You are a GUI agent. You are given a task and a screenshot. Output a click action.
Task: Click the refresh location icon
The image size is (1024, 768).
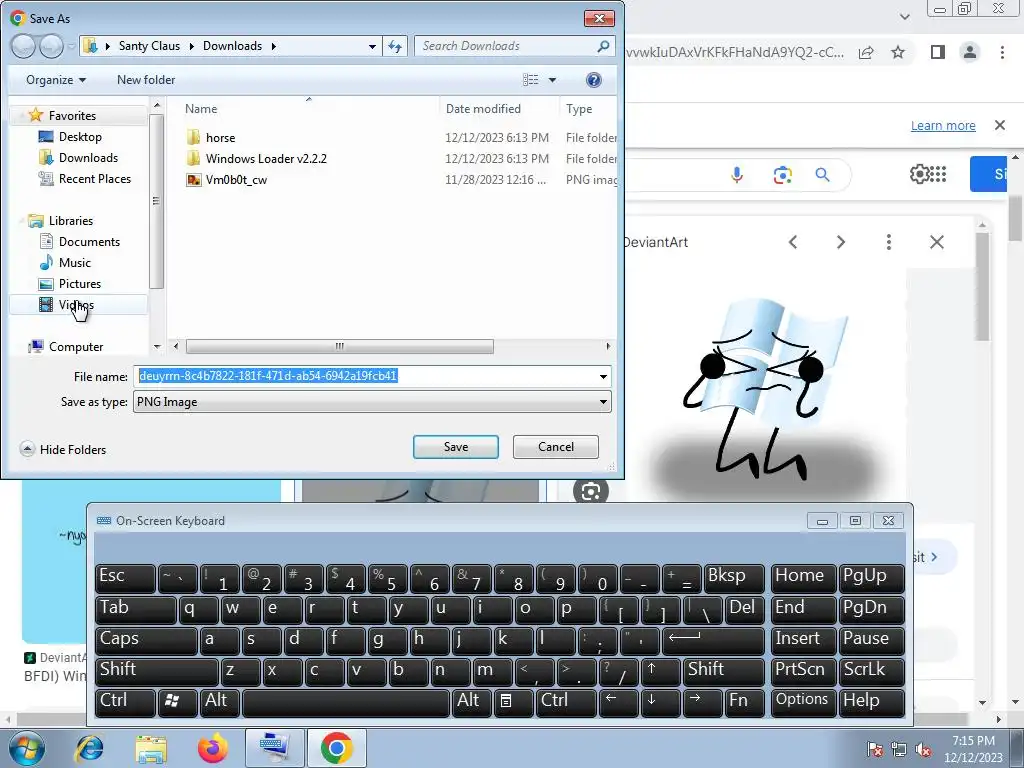pyautogui.click(x=395, y=46)
